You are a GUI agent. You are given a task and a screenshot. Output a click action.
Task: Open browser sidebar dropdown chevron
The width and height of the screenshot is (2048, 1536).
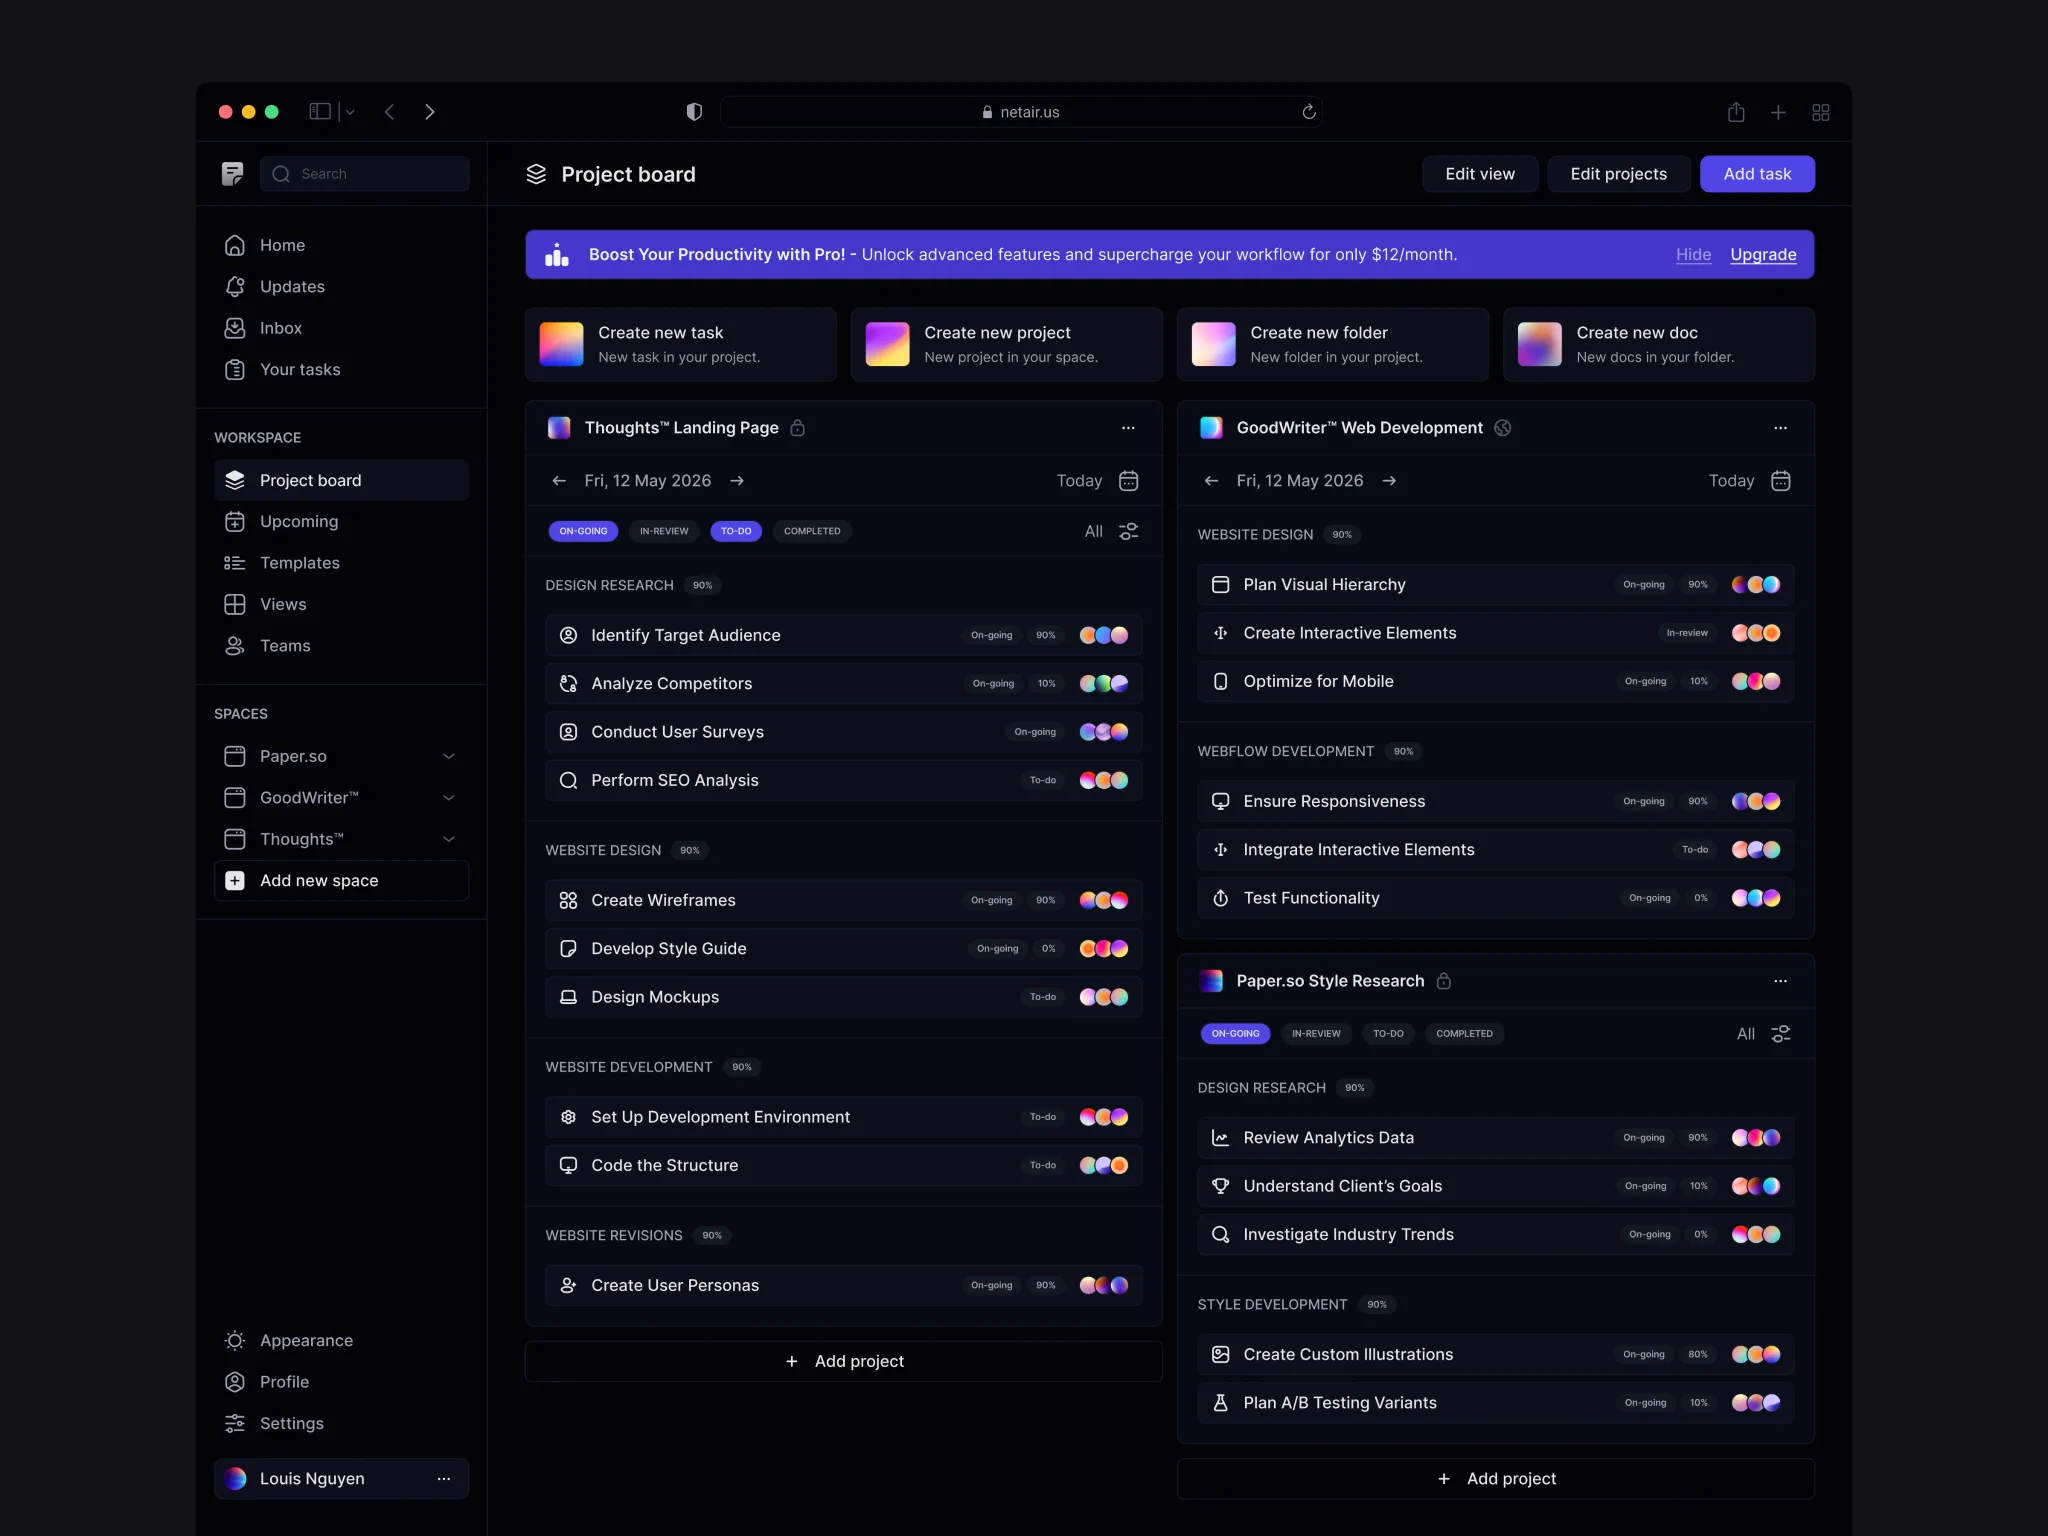(x=350, y=113)
